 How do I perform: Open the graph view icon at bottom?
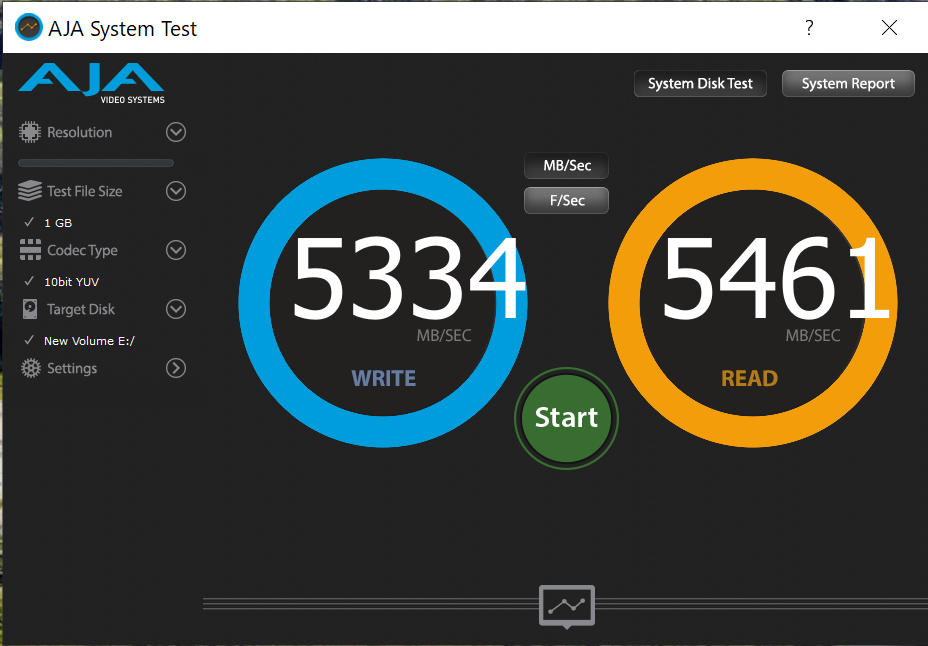coord(566,606)
